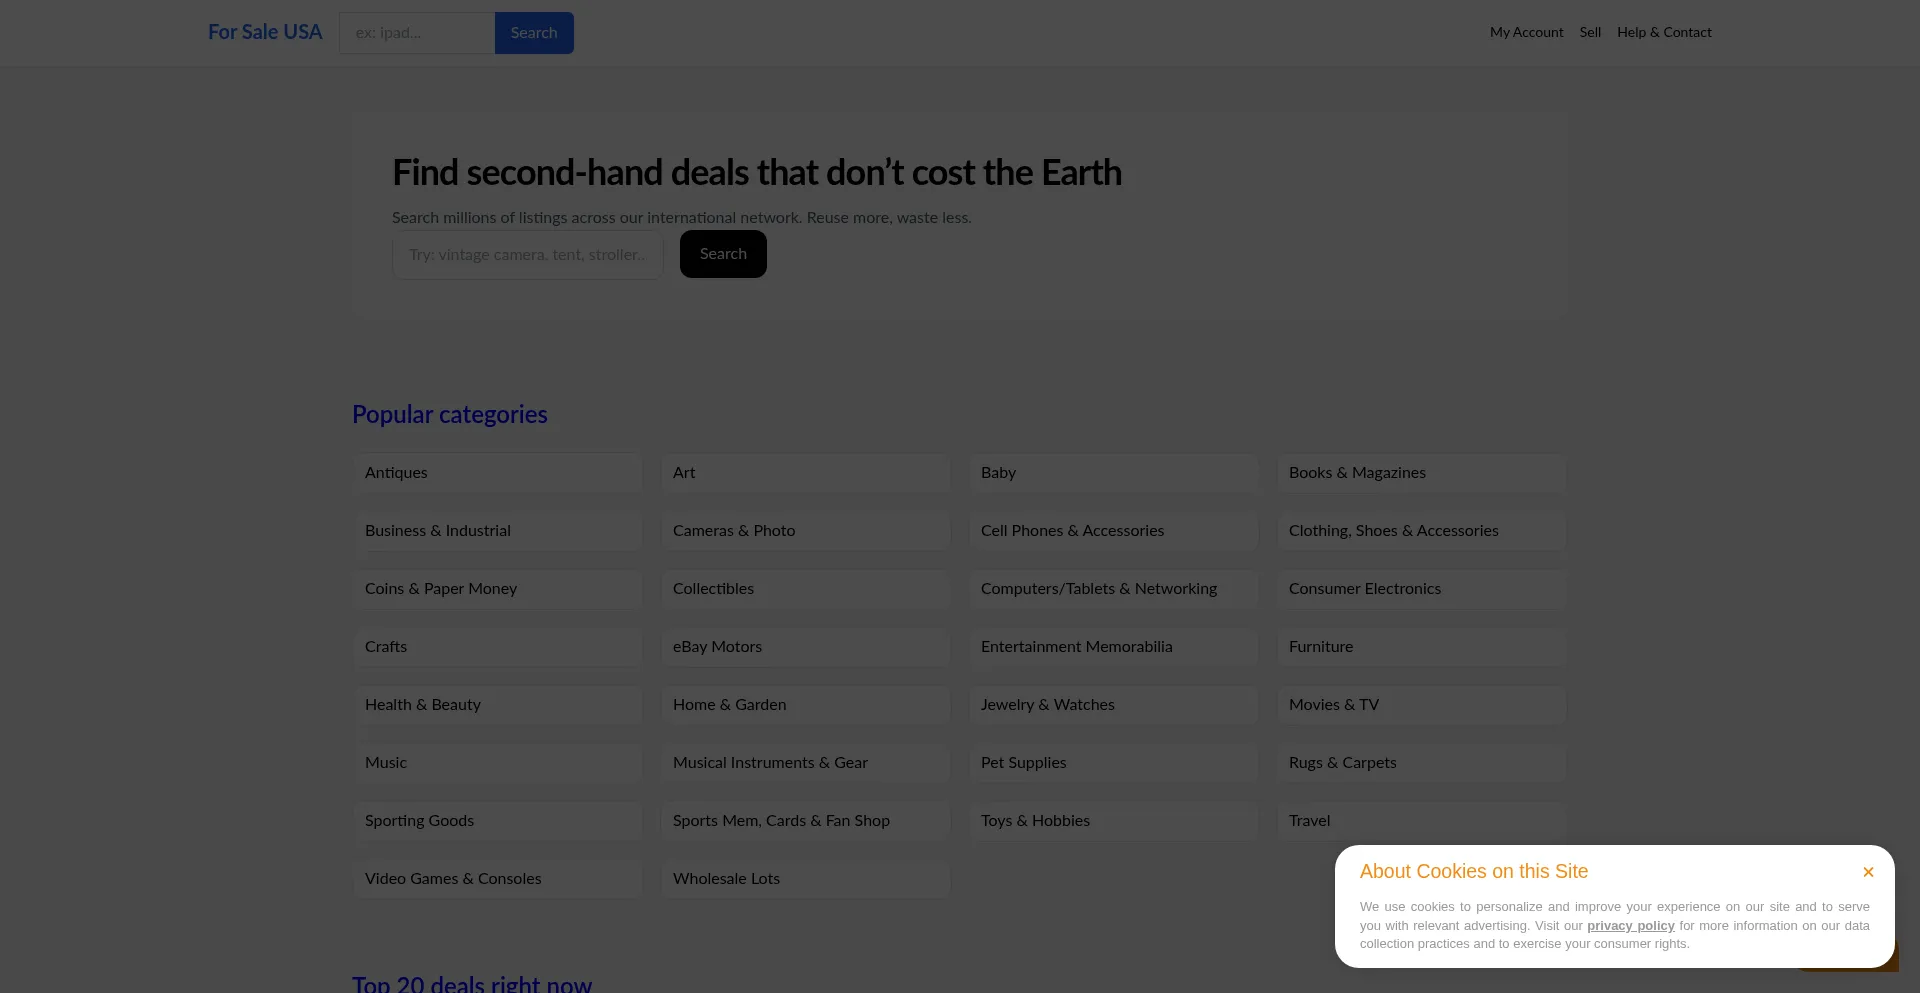Open the privacy policy link
The height and width of the screenshot is (993, 1920).
pos(1630,926)
